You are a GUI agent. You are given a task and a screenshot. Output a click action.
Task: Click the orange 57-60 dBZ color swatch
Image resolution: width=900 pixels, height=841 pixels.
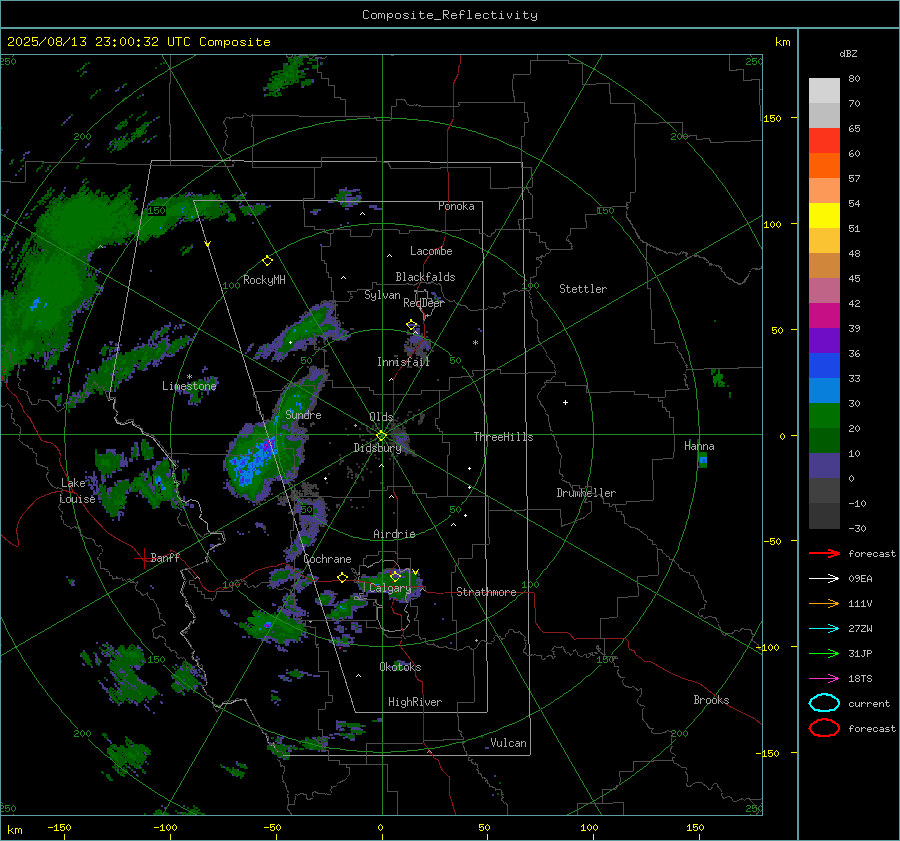tap(824, 166)
